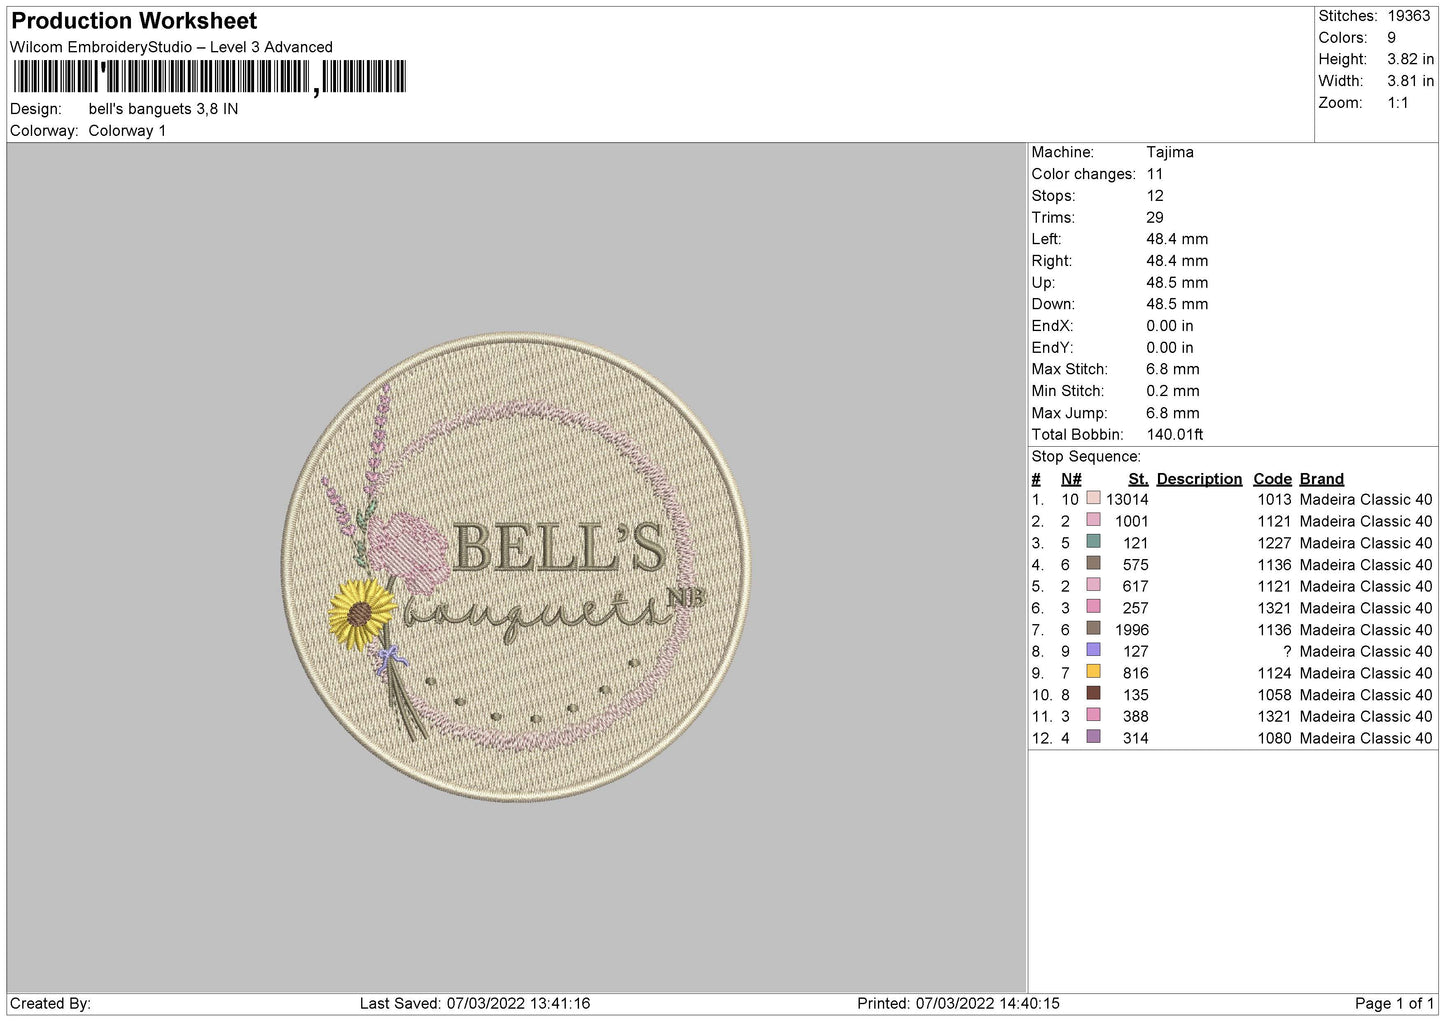Click the violet swatch beside 127 stitches
Image resolution: width=1445 pixels, height=1021 pixels.
1093,650
